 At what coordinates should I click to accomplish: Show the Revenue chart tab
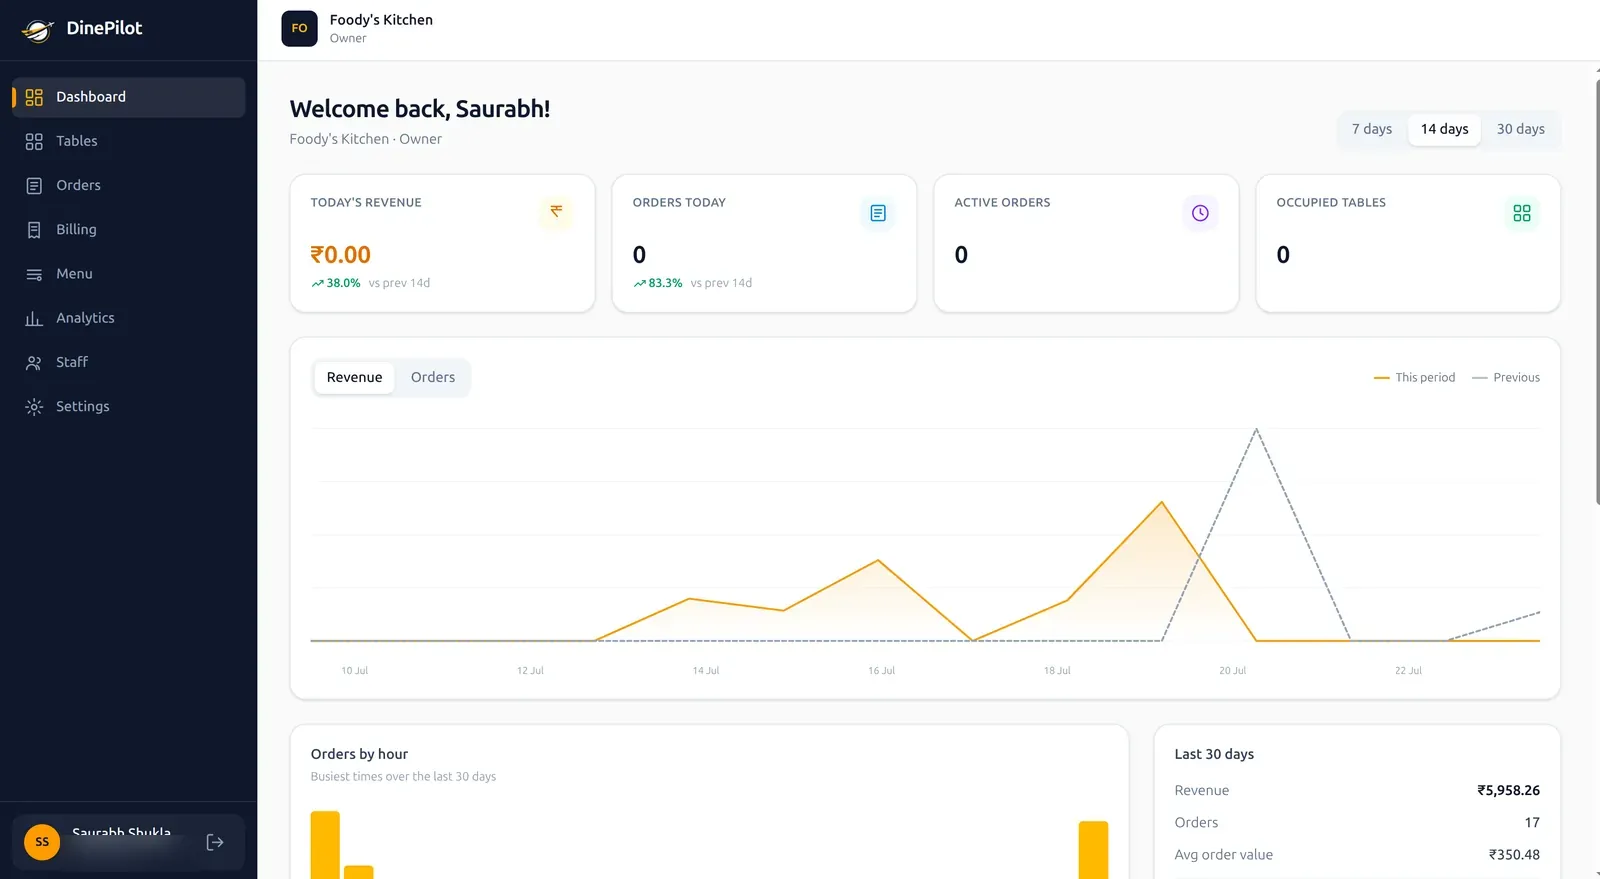tap(354, 377)
